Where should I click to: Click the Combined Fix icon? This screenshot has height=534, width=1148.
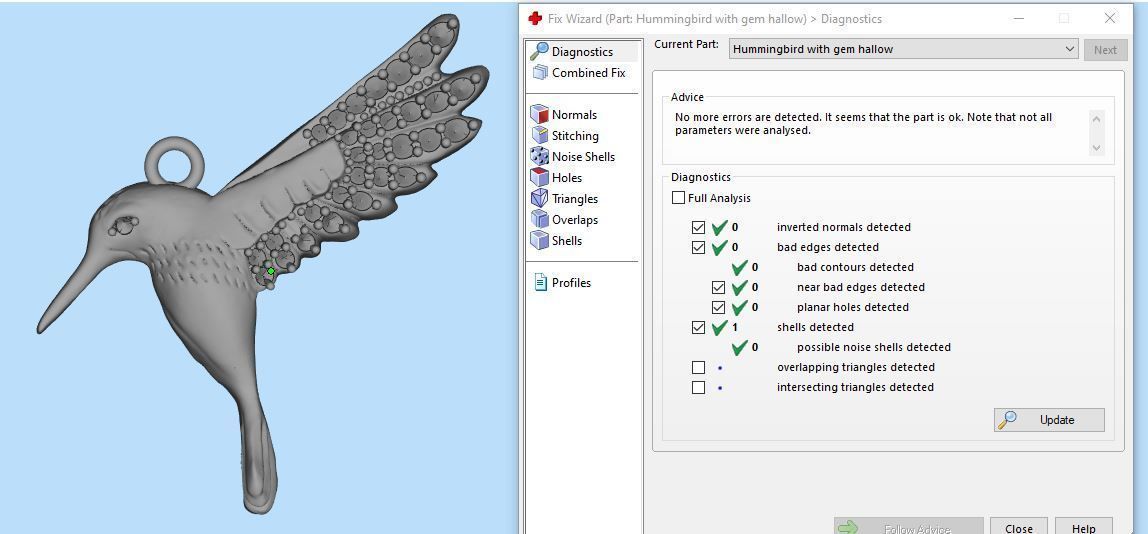pyautogui.click(x=540, y=73)
